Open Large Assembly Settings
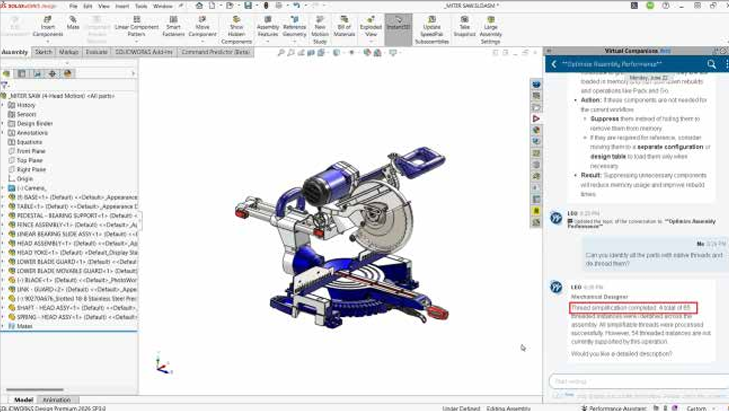This screenshot has width=729, height=412. (x=490, y=30)
